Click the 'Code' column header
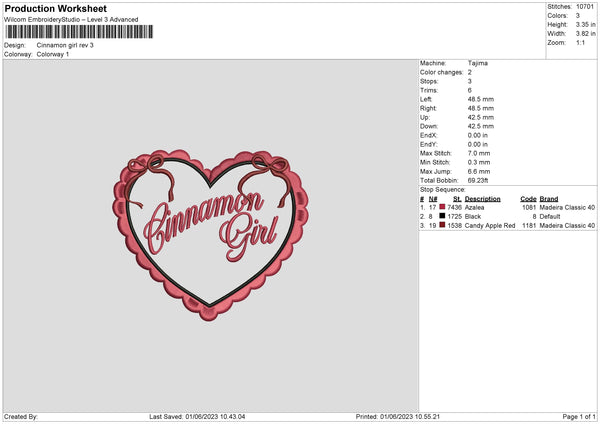This screenshot has height=424, width=600. pyautogui.click(x=528, y=199)
